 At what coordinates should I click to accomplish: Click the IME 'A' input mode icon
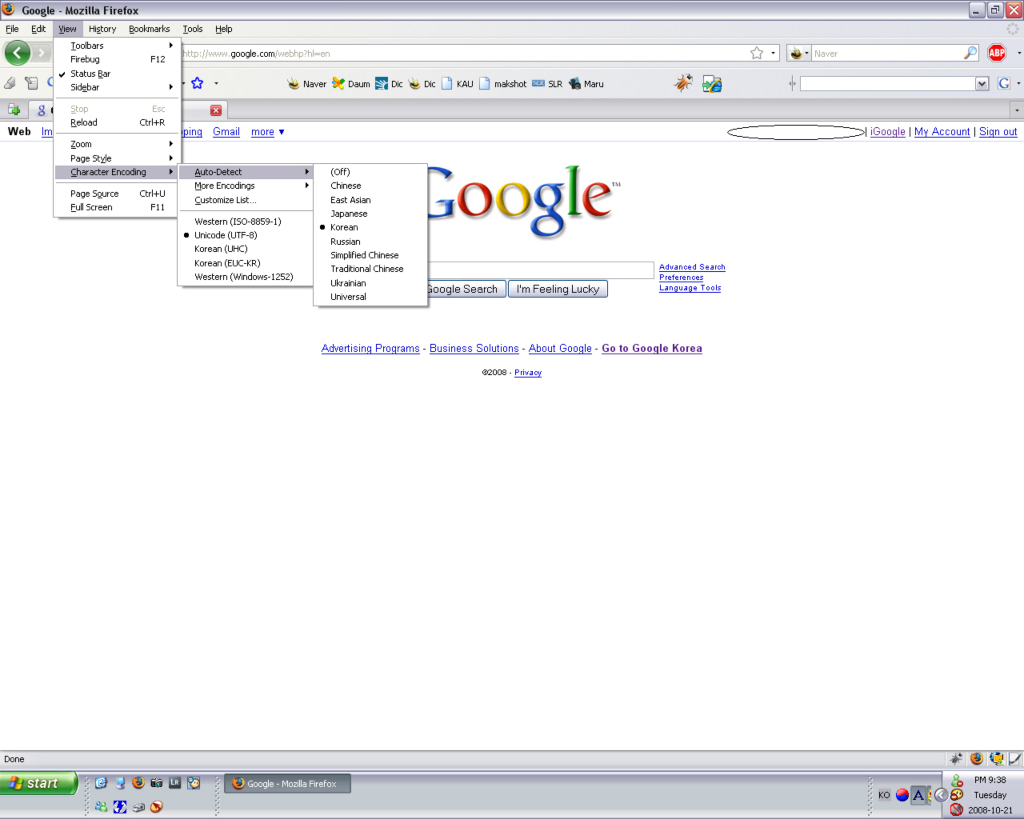click(x=918, y=795)
